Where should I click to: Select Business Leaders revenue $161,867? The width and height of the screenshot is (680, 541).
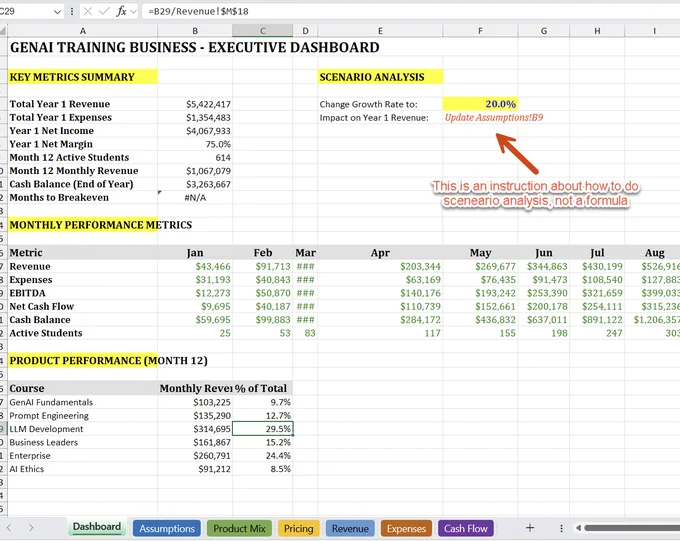click(195, 443)
